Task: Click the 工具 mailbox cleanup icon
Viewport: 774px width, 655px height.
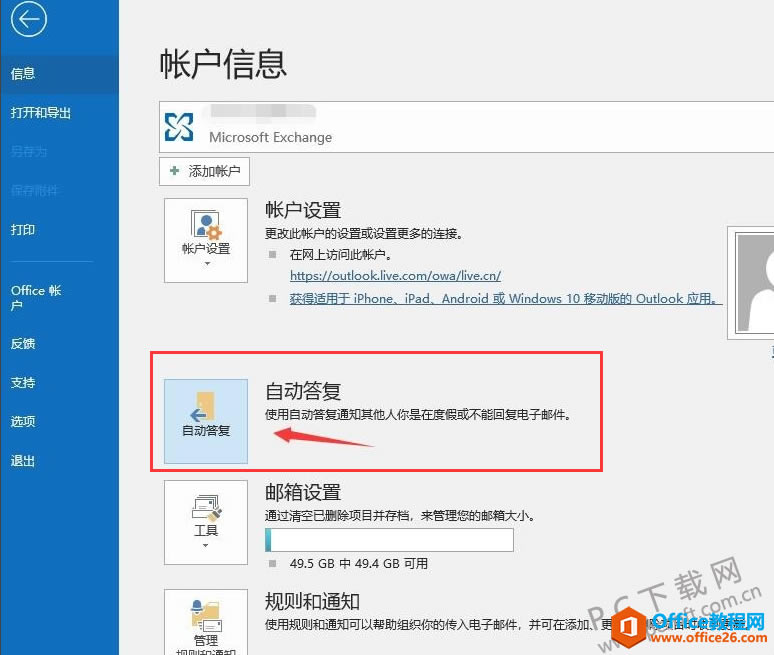Action: pyautogui.click(x=206, y=508)
